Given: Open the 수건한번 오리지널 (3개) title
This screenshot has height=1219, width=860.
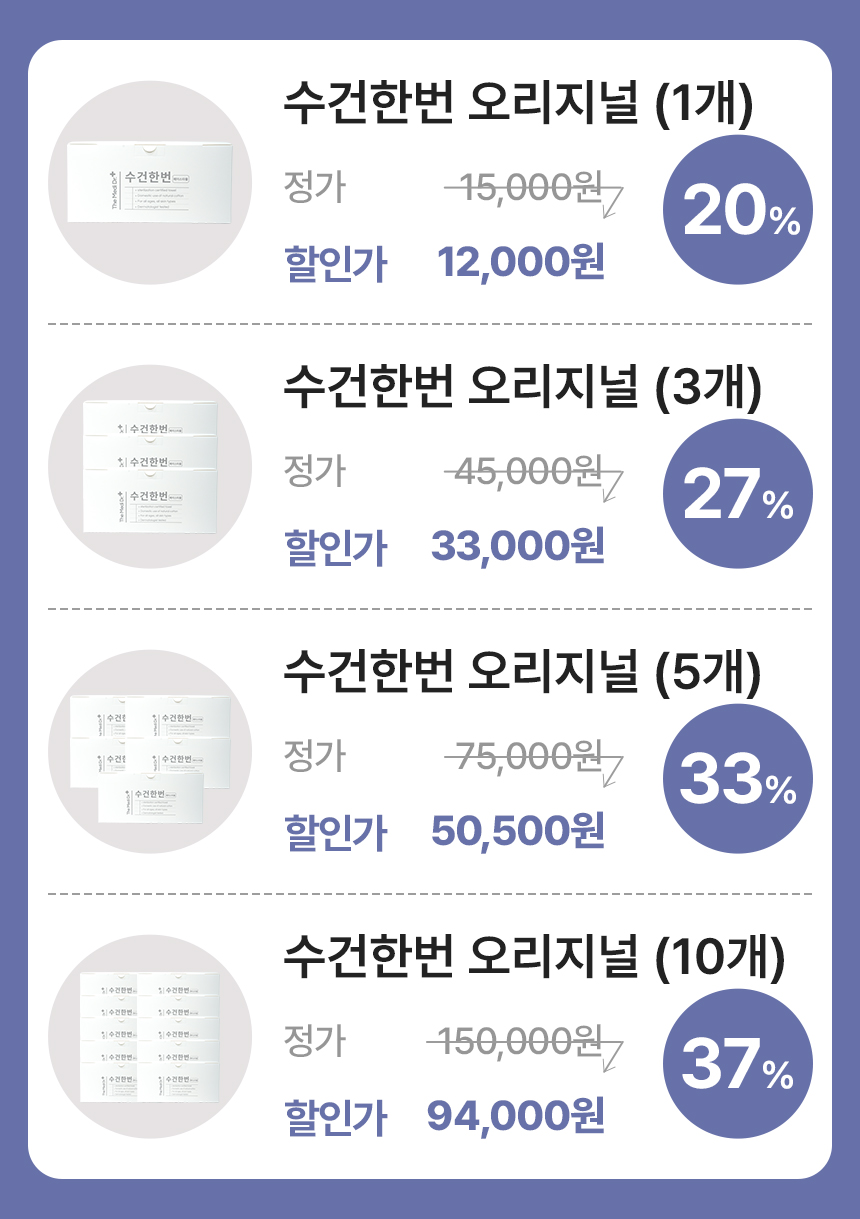Looking at the screenshot, I should [522, 387].
